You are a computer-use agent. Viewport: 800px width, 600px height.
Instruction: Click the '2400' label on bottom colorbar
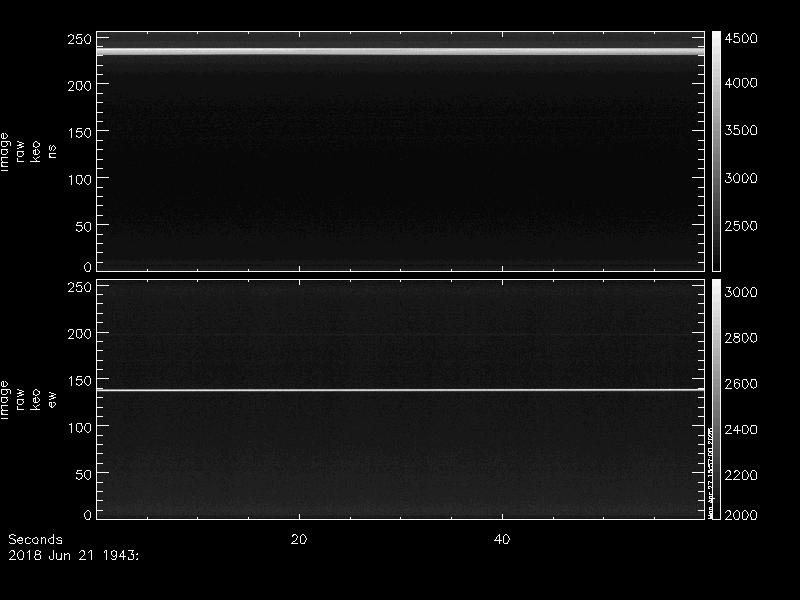coord(741,429)
